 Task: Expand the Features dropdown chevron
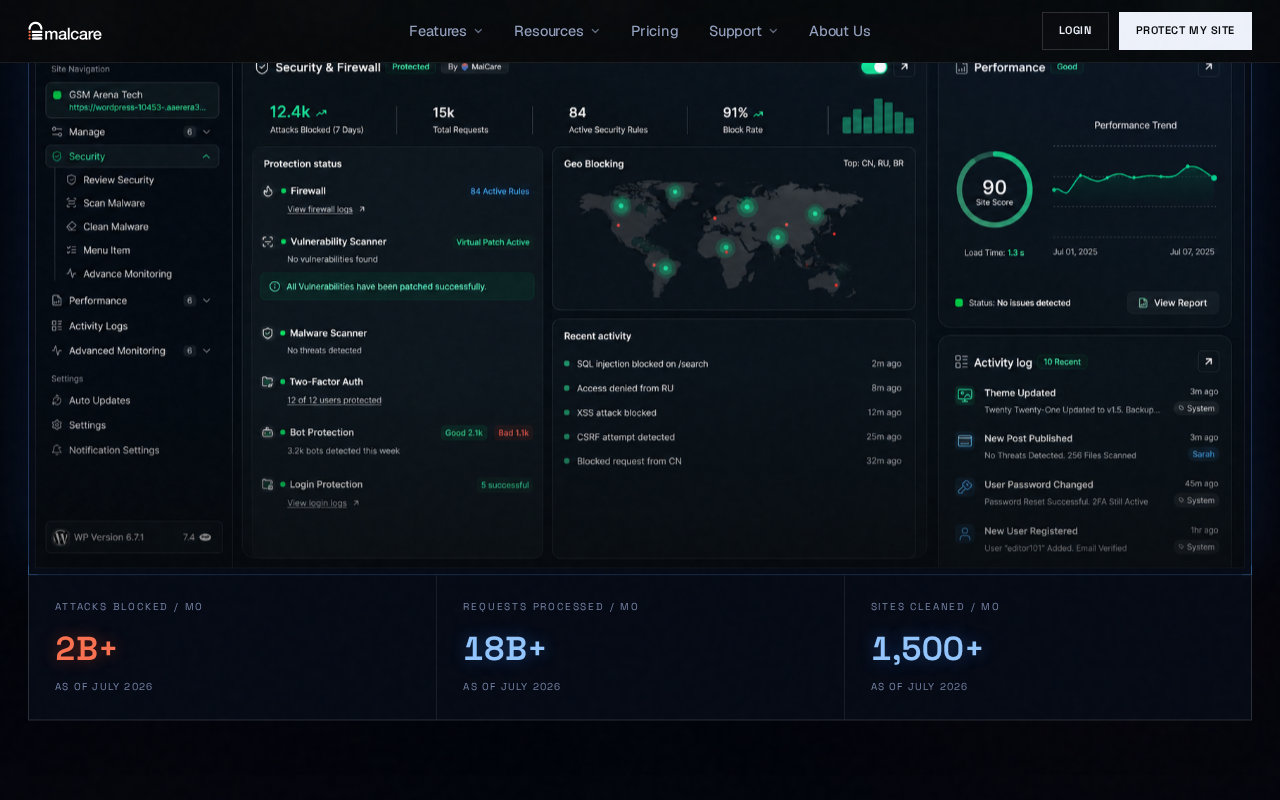point(478,31)
